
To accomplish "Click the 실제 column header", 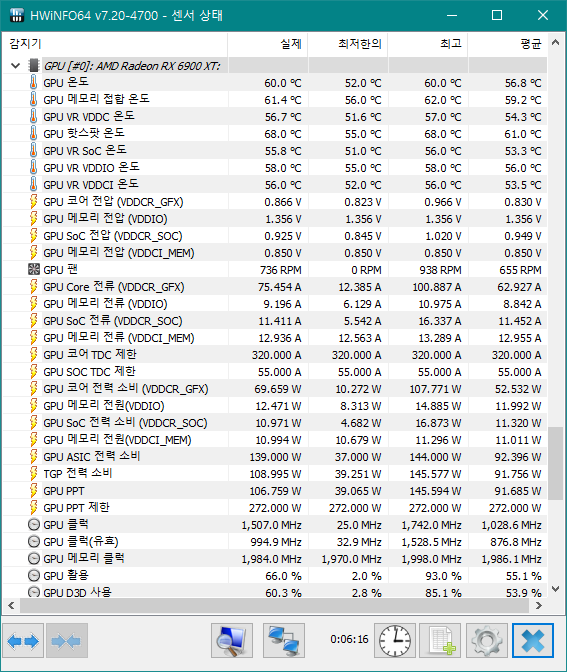I will (267, 43).
